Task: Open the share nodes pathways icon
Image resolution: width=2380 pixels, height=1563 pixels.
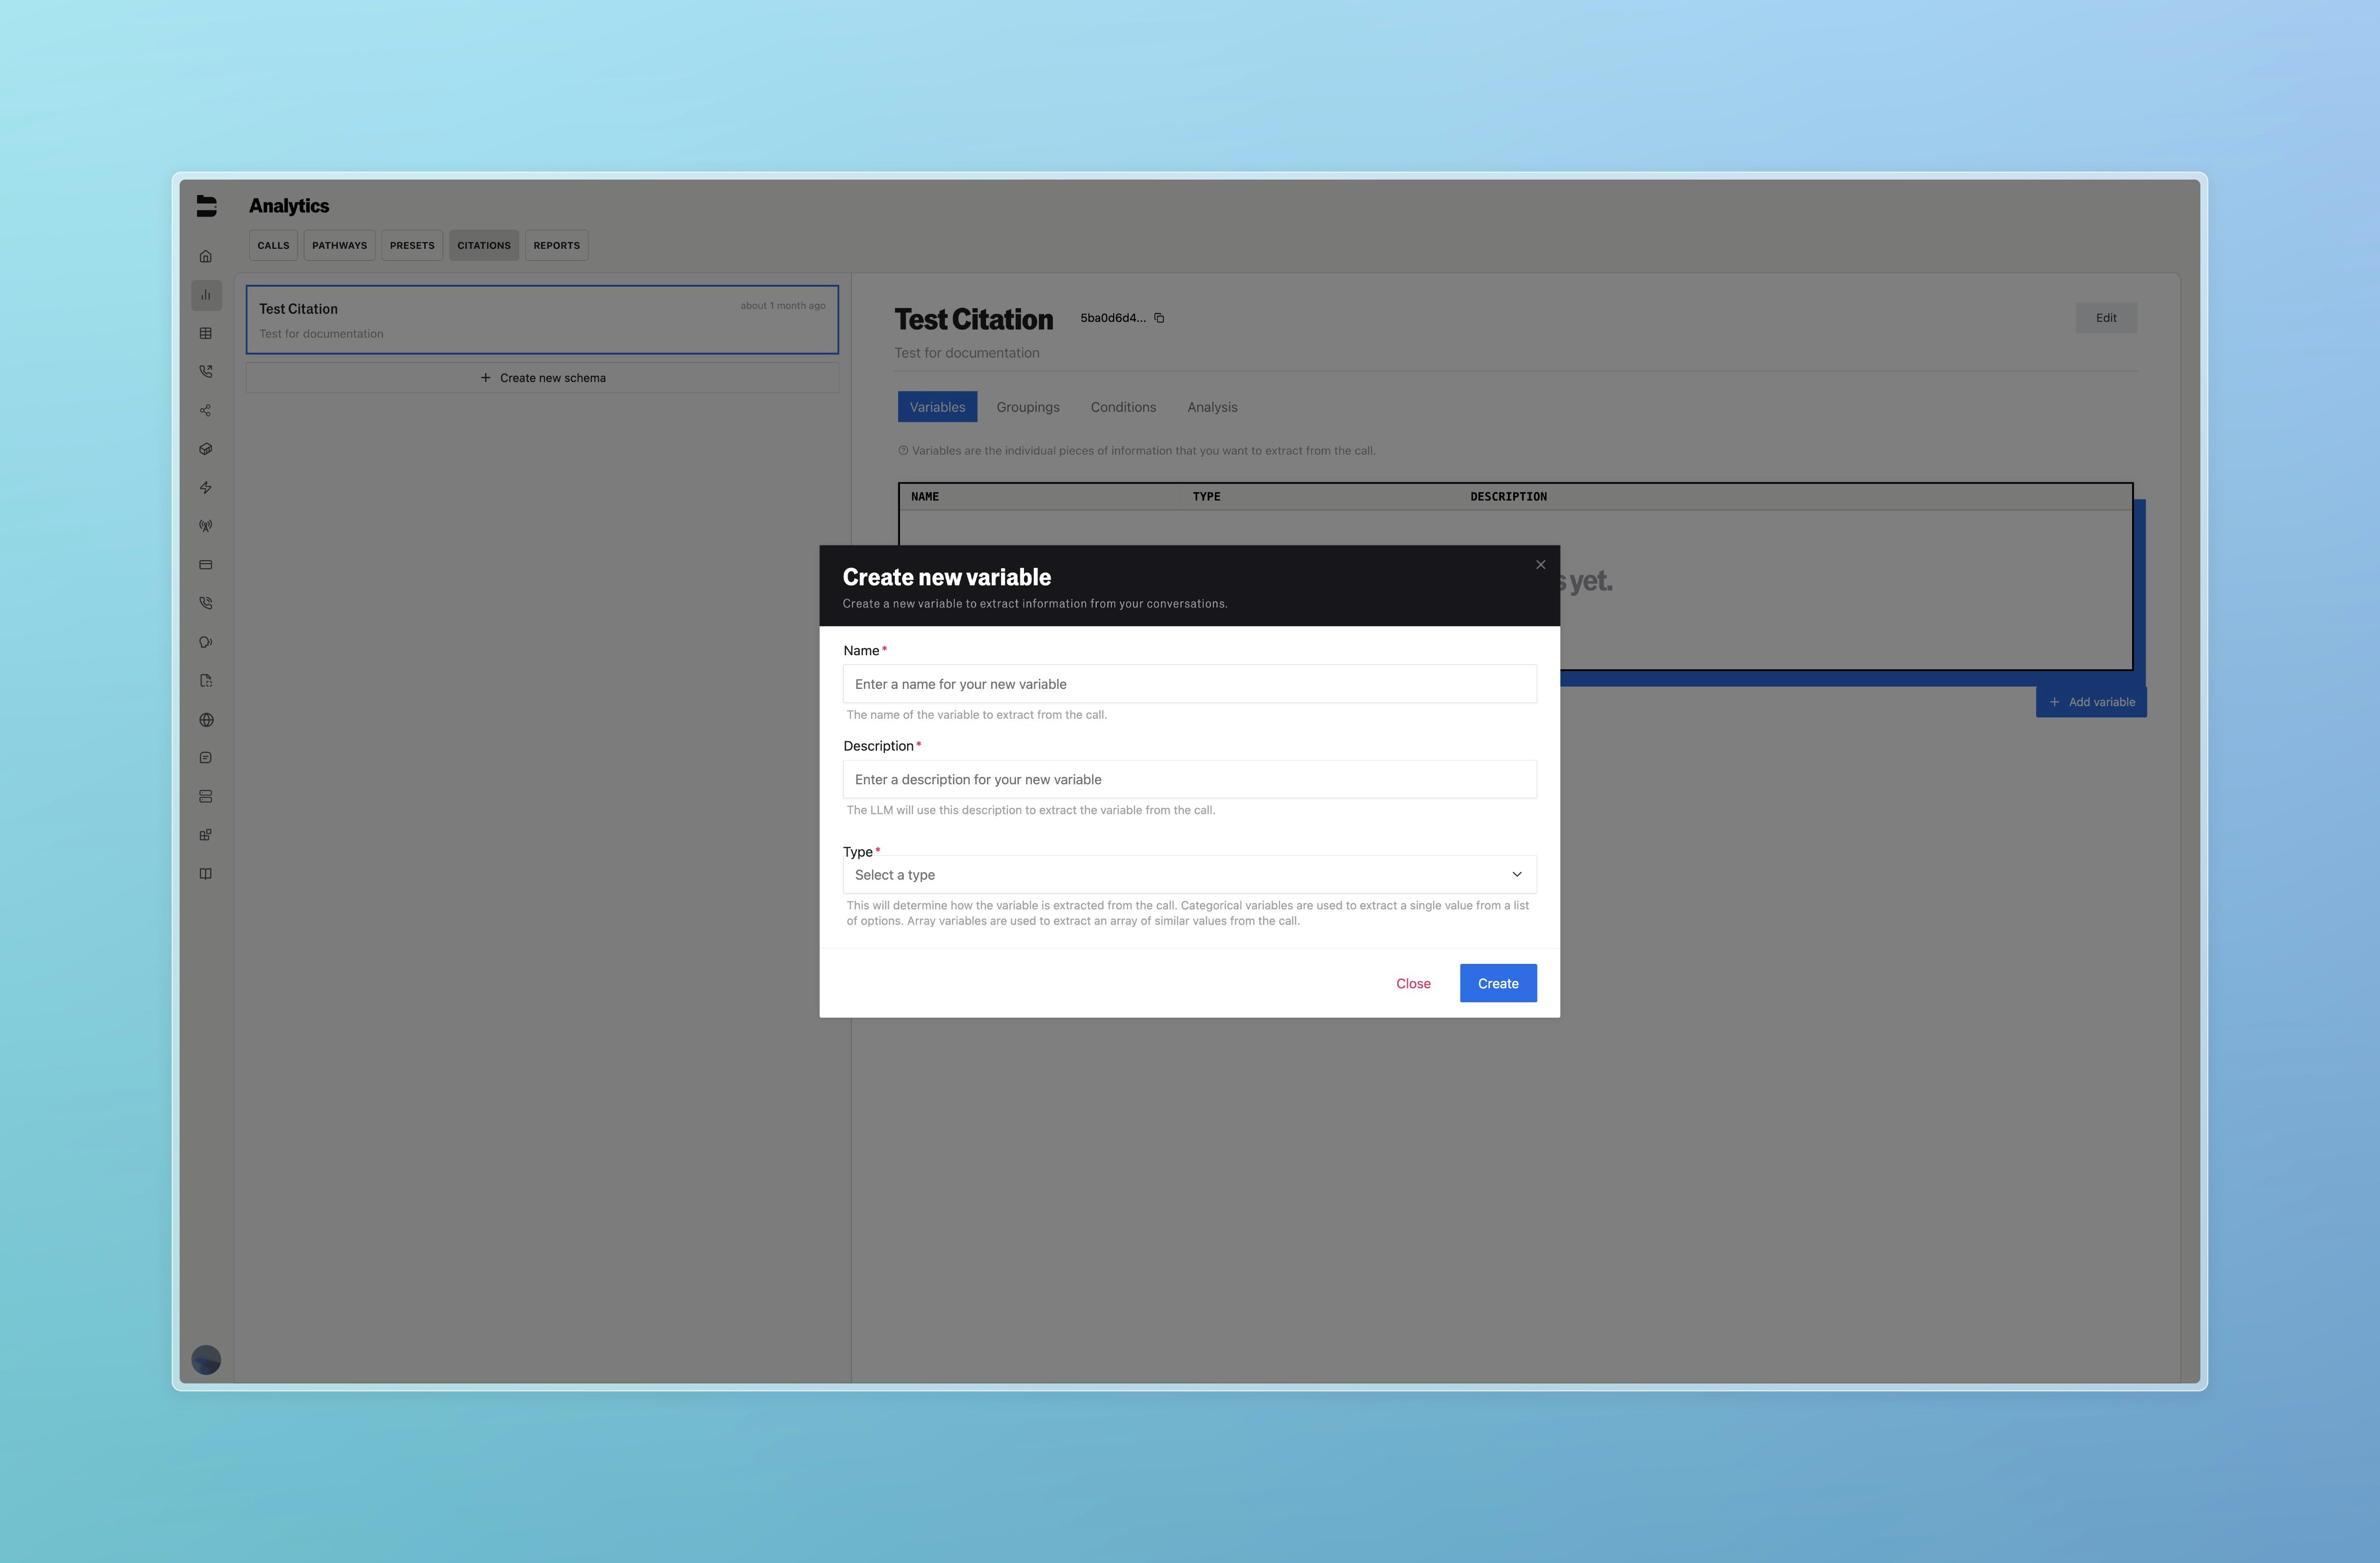Action: pyautogui.click(x=206, y=410)
